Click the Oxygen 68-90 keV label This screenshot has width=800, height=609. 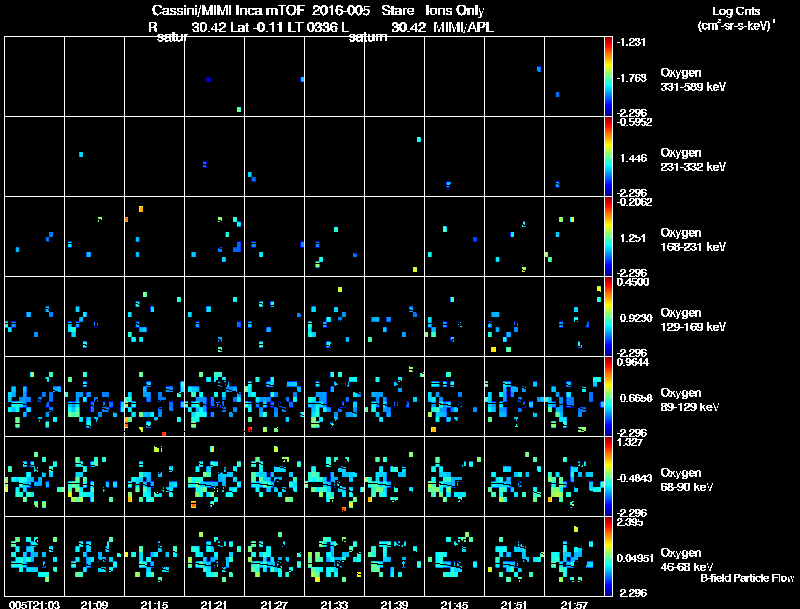pos(686,480)
